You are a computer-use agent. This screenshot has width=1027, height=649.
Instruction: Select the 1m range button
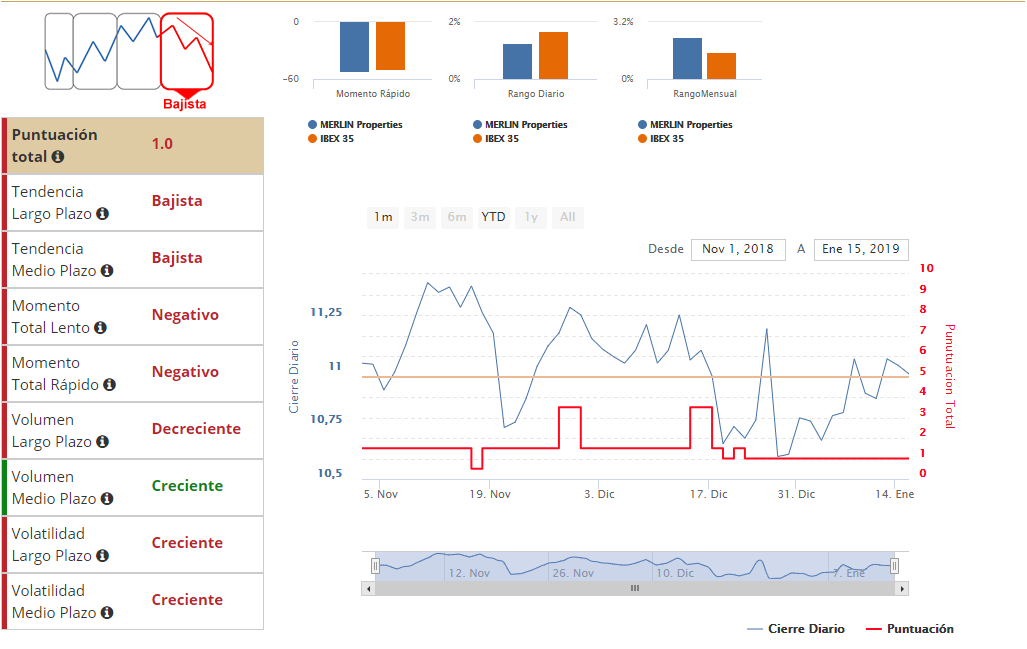tap(383, 217)
